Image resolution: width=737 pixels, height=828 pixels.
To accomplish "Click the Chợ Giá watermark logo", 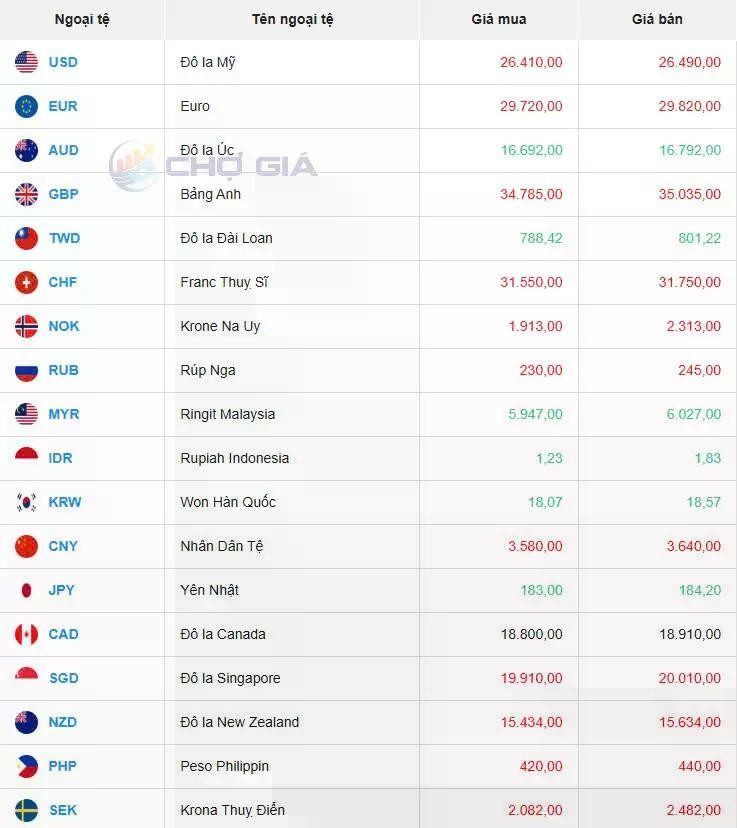I will (x=213, y=166).
